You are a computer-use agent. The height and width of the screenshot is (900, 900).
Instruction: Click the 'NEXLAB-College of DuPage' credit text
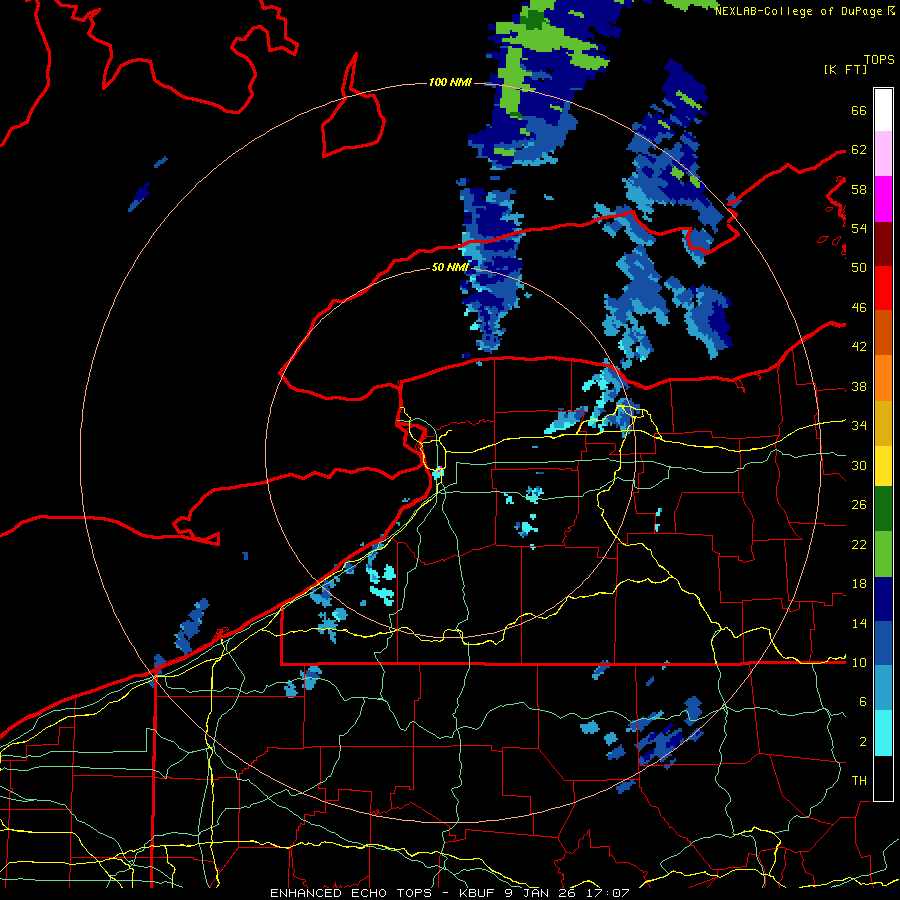[798, 11]
